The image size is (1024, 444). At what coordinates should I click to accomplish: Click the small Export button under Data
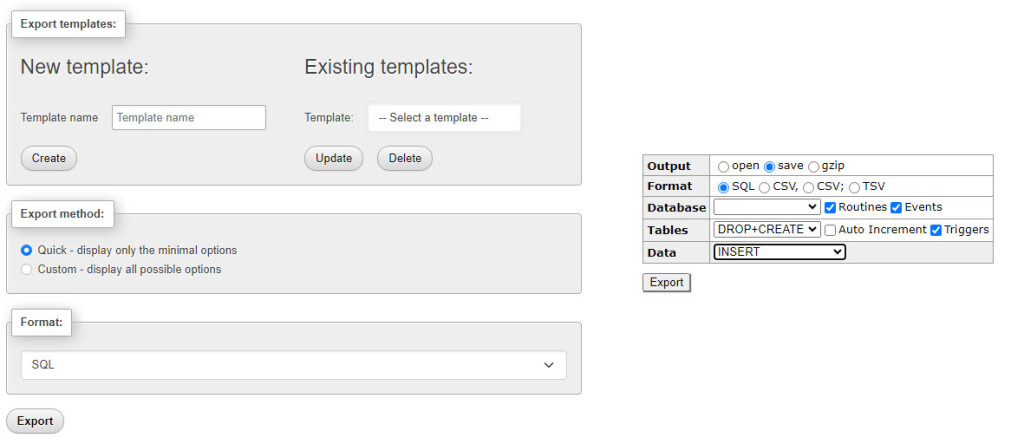[x=666, y=282]
